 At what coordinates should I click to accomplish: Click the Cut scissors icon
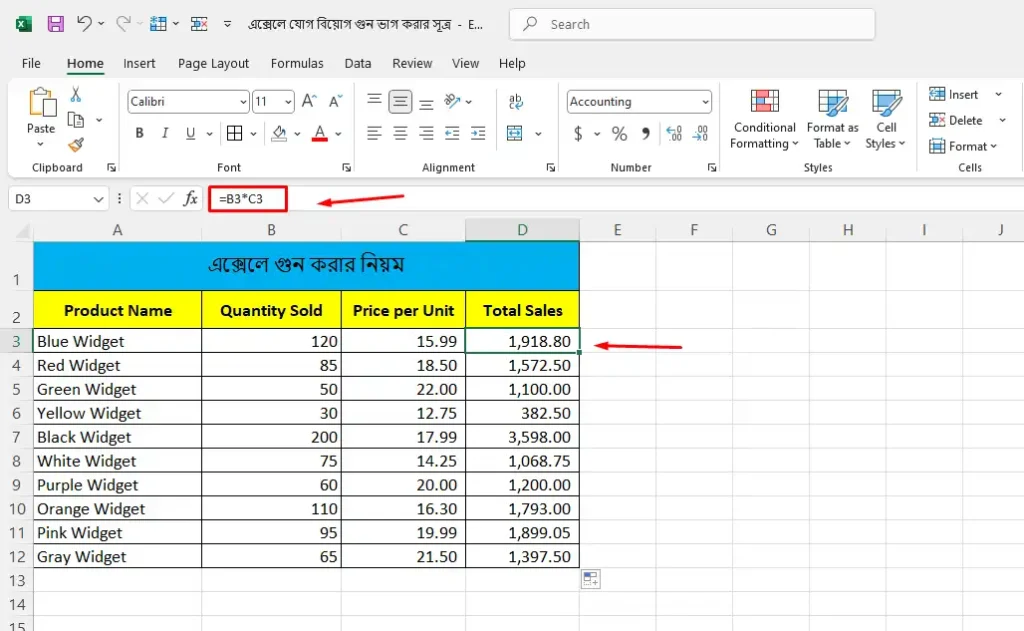pos(76,95)
